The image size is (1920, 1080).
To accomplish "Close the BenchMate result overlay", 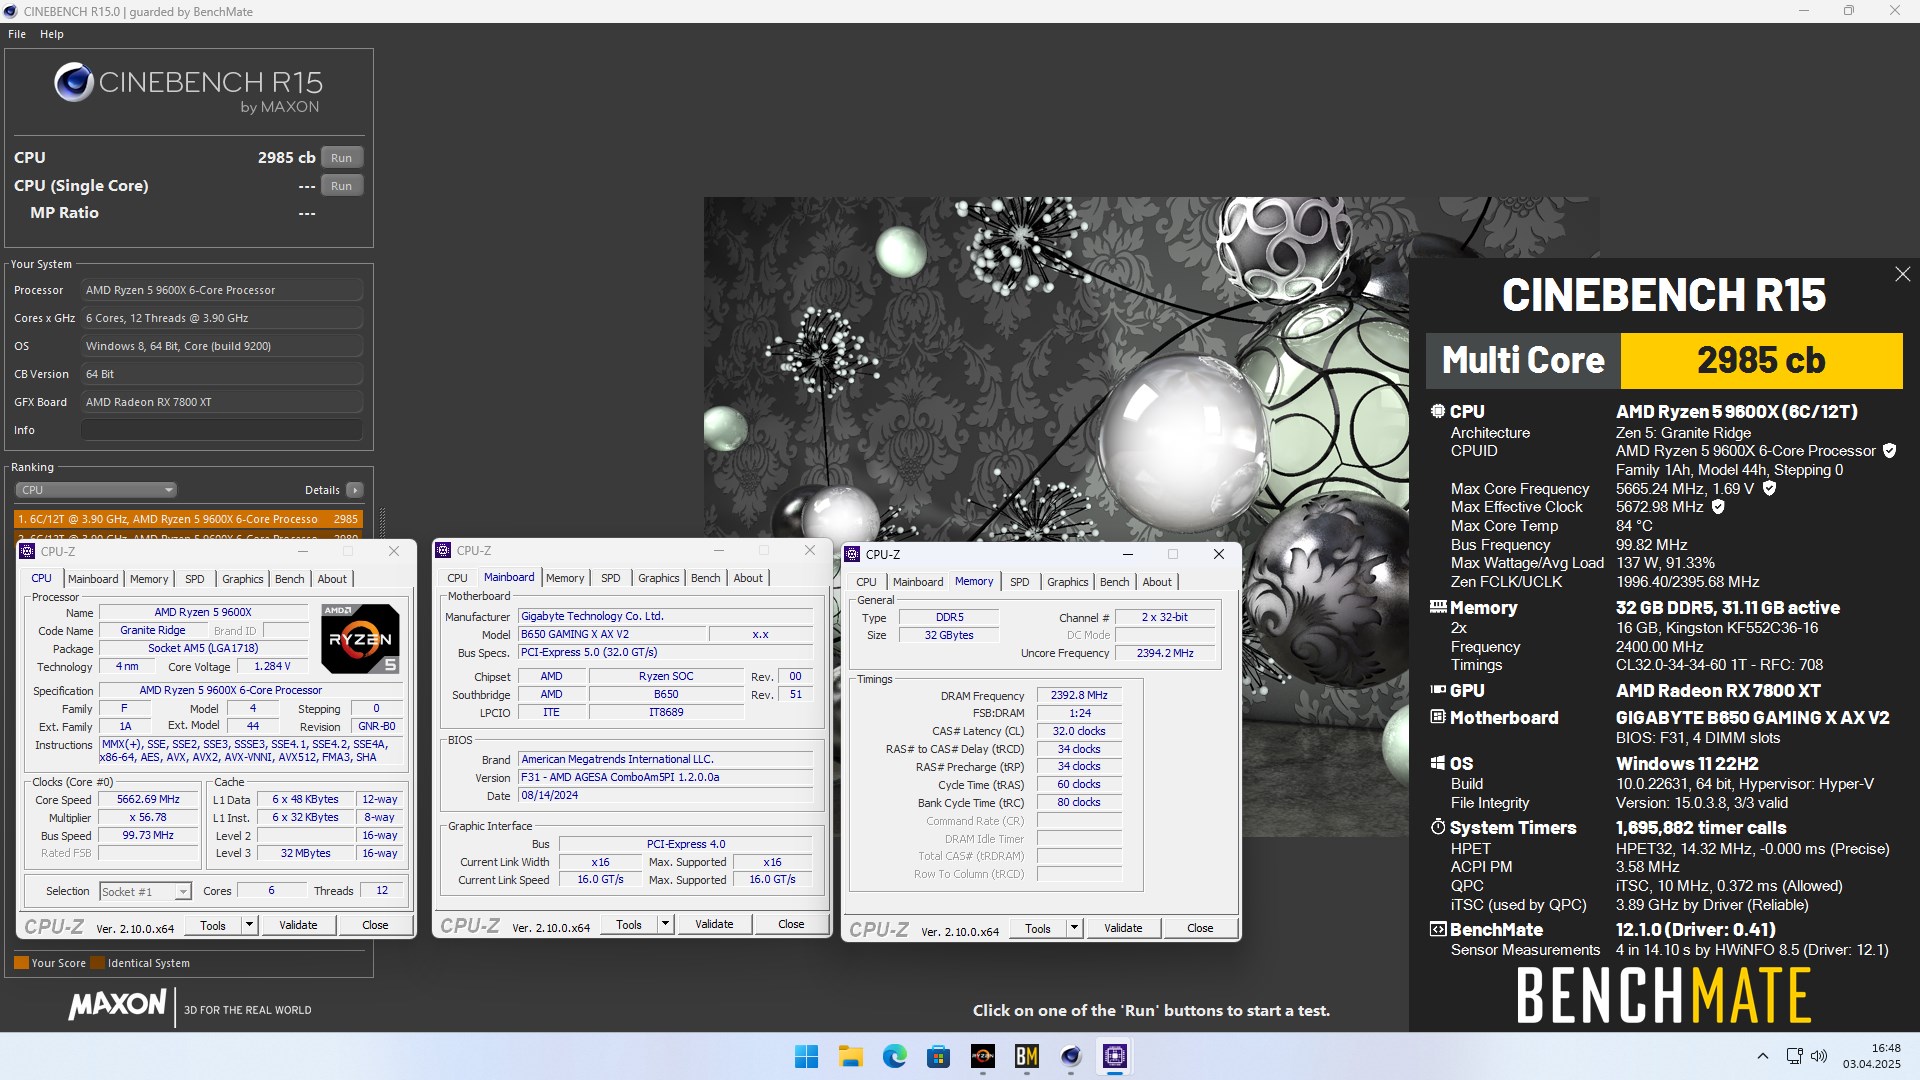I will coord(1902,274).
